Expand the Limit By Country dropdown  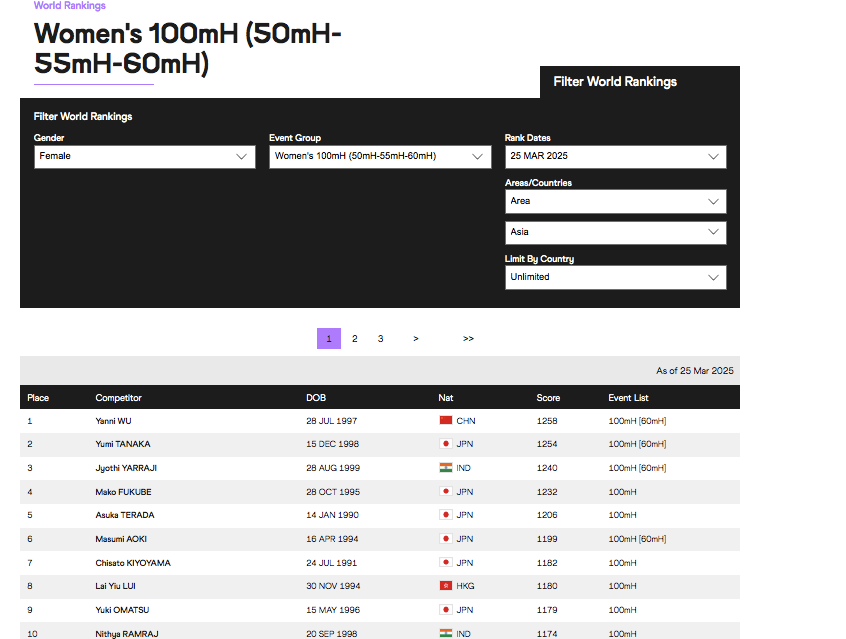point(615,277)
